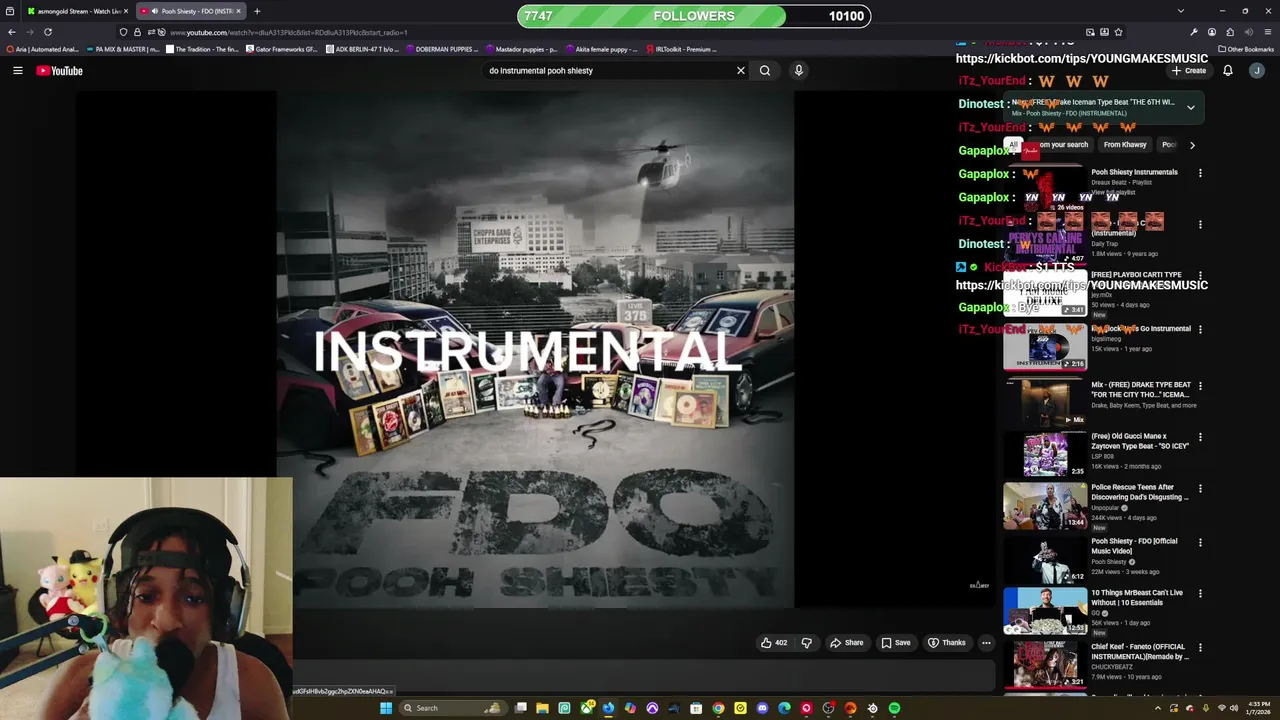This screenshot has width=1280, height=720.
Task: Click the Thanks button
Action: coord(946,643)
